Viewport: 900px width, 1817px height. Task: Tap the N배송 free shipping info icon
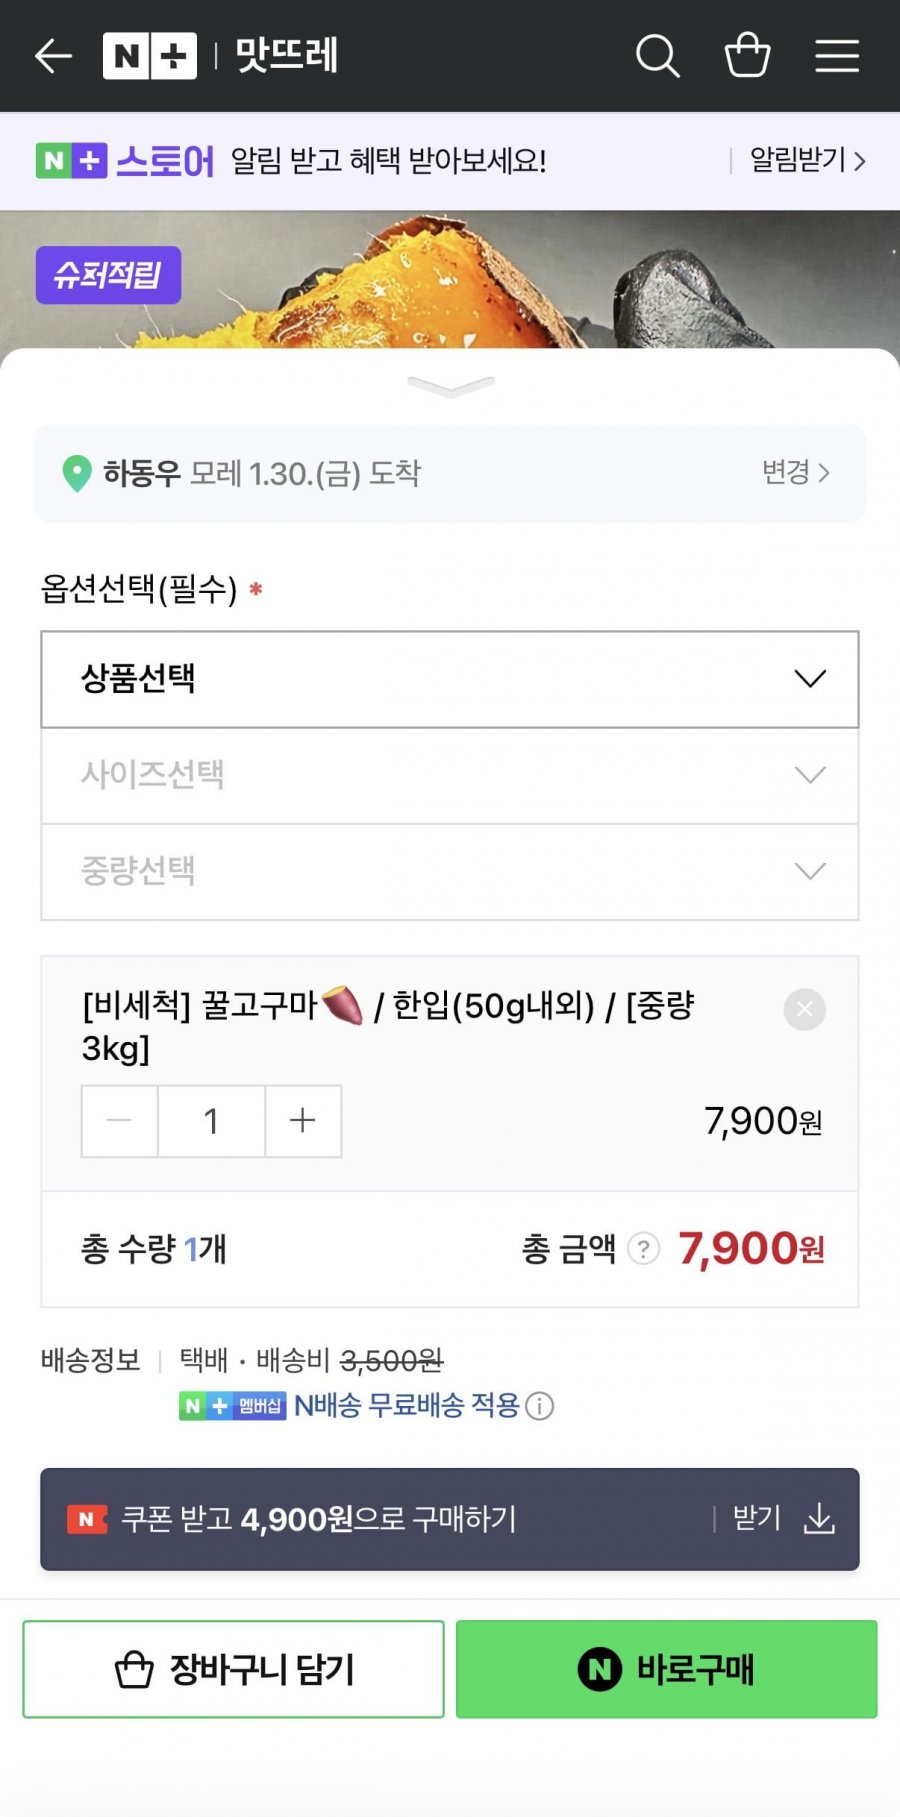point(540,1406)
